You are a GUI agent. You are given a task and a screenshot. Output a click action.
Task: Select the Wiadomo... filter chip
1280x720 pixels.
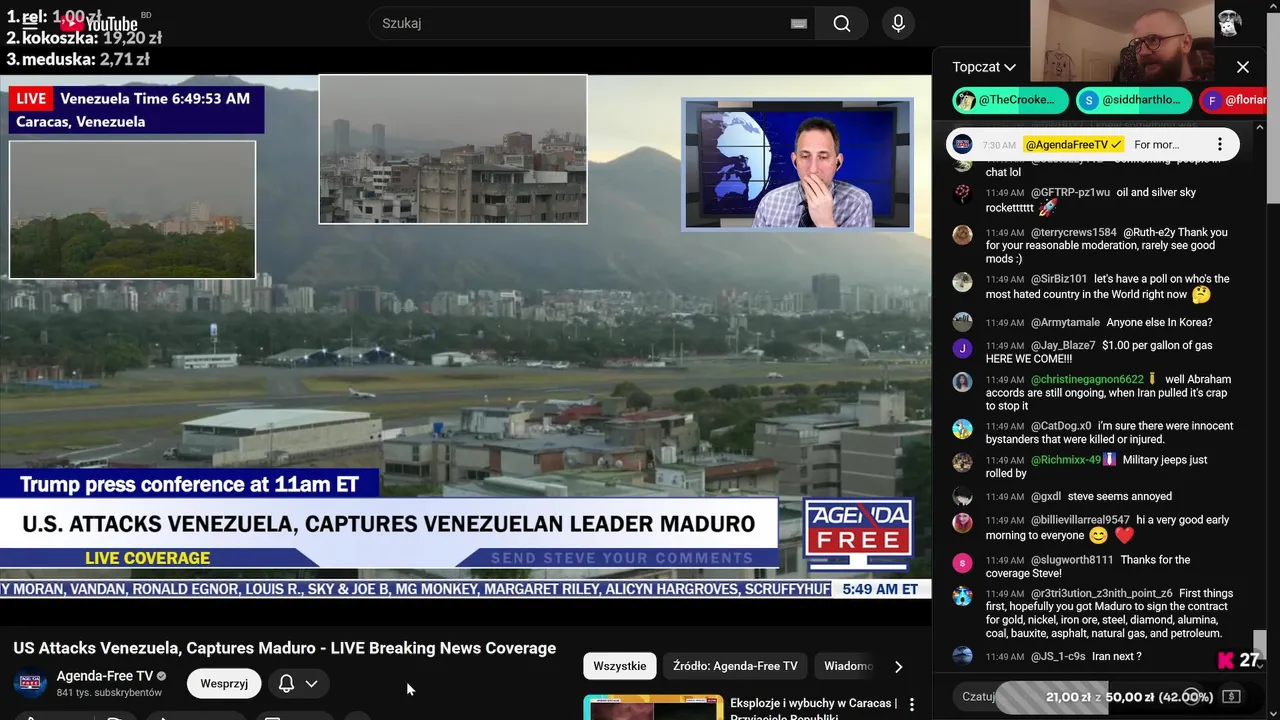pos(848,666)
